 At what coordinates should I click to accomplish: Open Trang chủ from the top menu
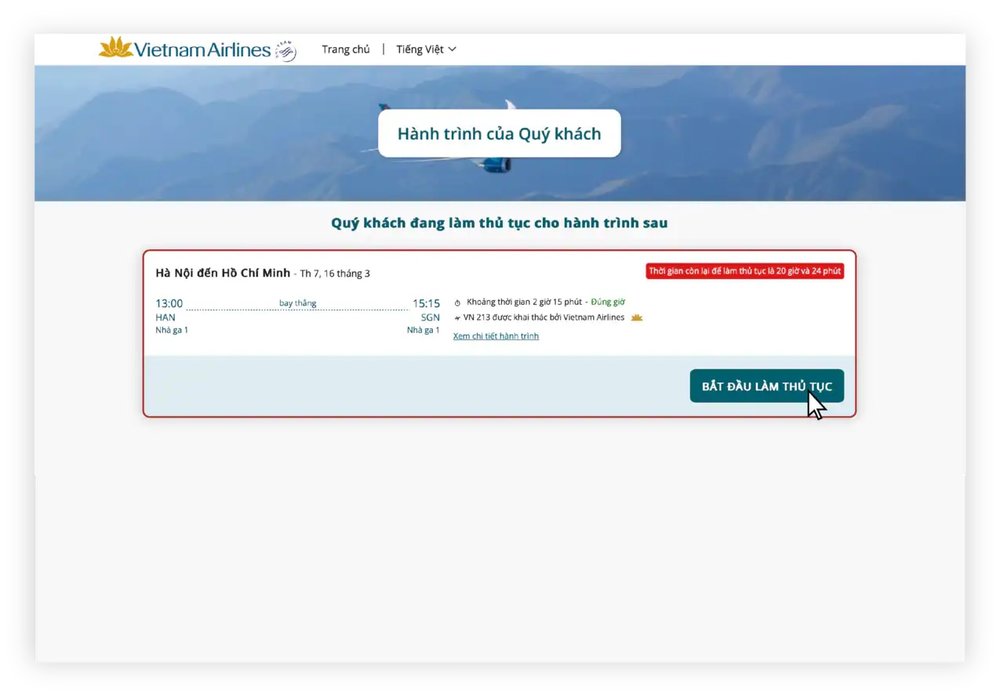pyautogui.click(x=346, y=48)
